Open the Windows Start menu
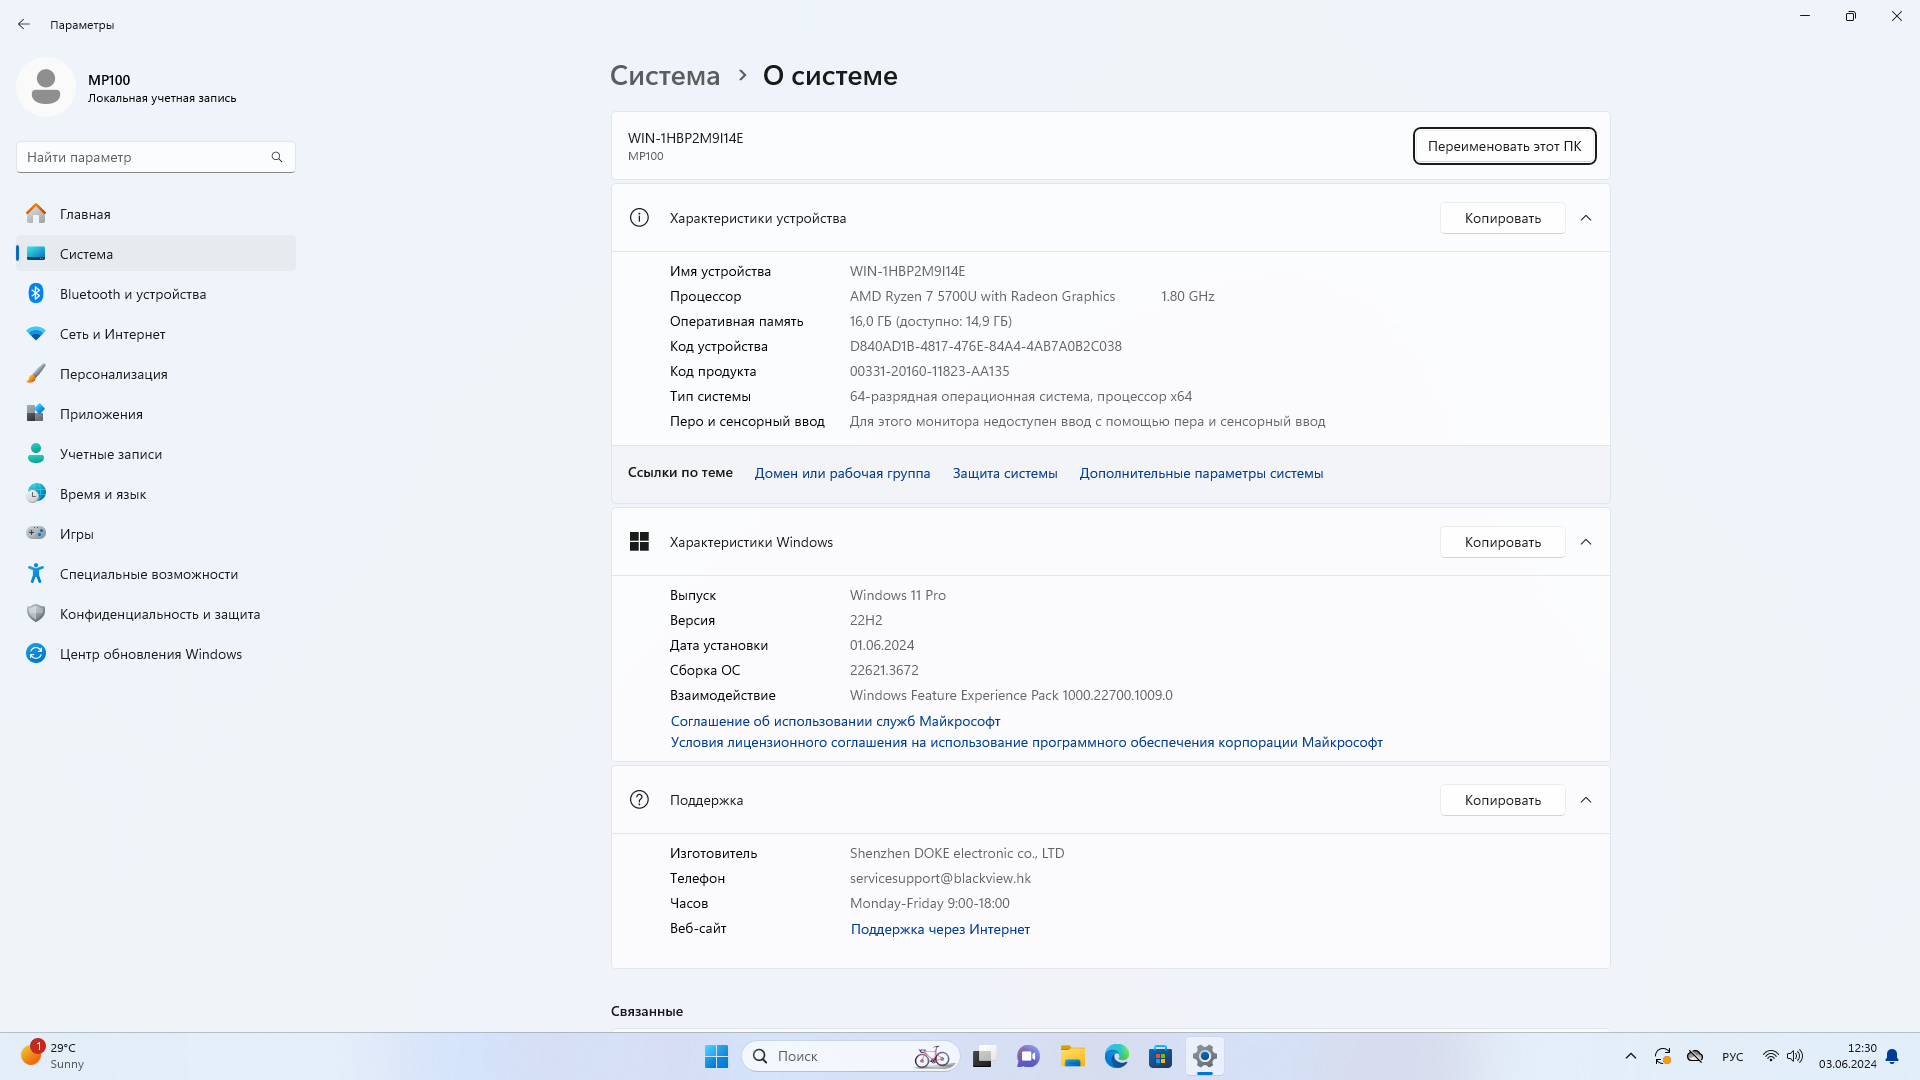The height and width of the screenshot is (1080, 1920). coord(716,1056)
